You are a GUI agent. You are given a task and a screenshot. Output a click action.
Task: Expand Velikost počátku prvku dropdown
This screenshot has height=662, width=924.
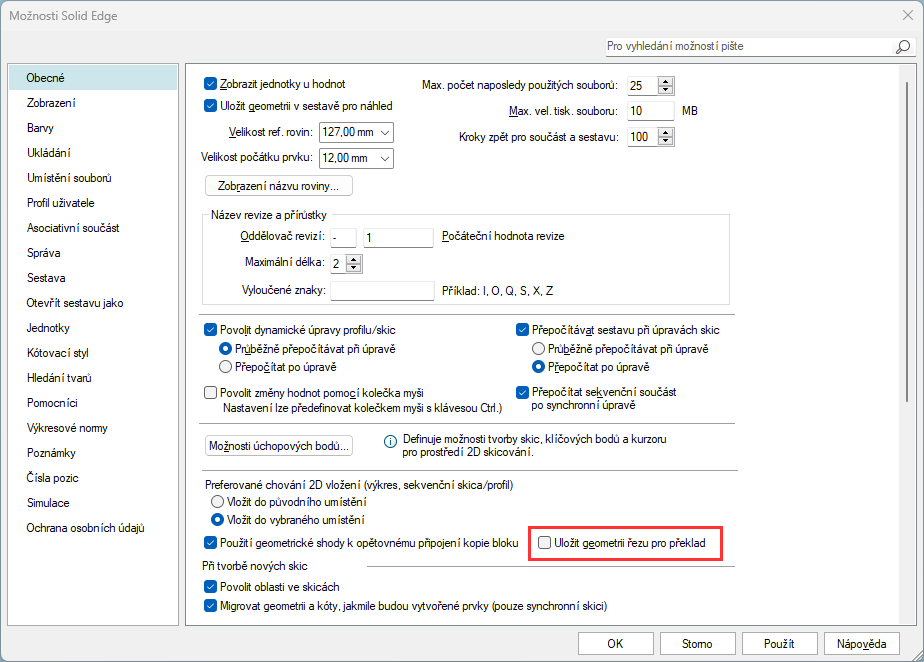[x=385, y=158]
